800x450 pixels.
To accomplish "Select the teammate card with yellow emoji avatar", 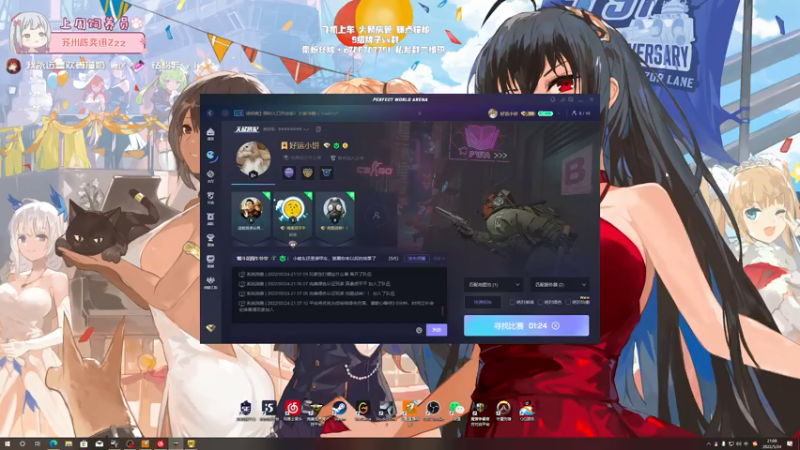I will (x=293, y=217).
